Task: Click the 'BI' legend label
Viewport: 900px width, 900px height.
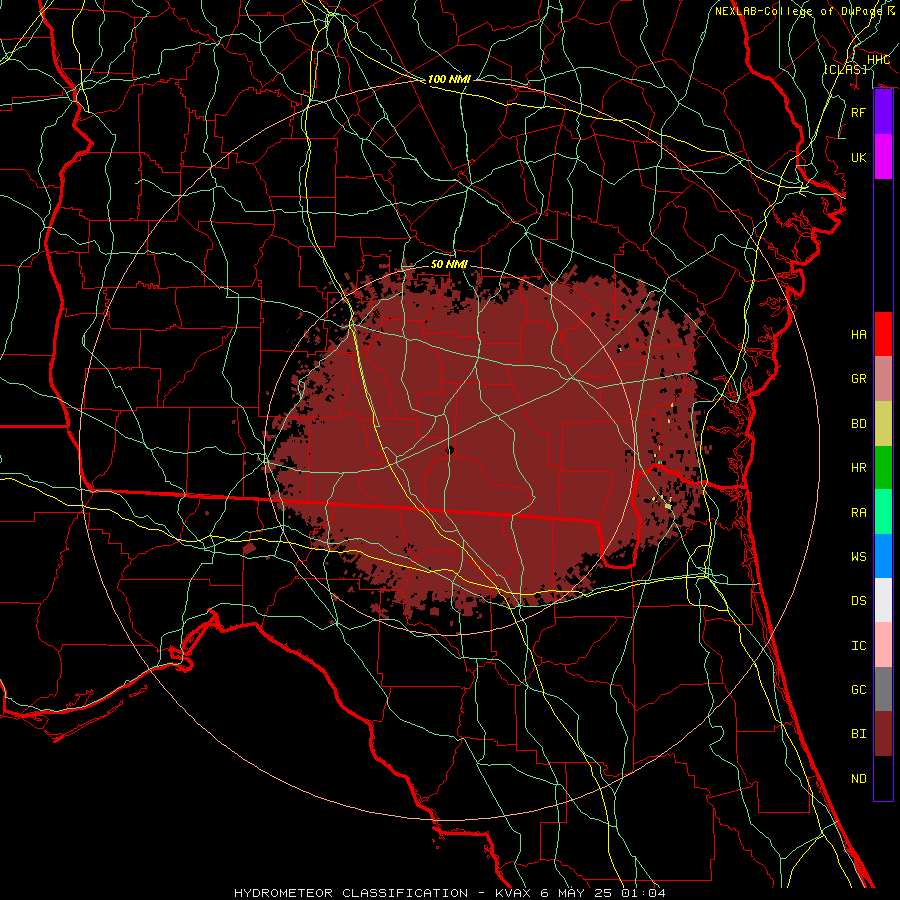Action: pos(859,734)
